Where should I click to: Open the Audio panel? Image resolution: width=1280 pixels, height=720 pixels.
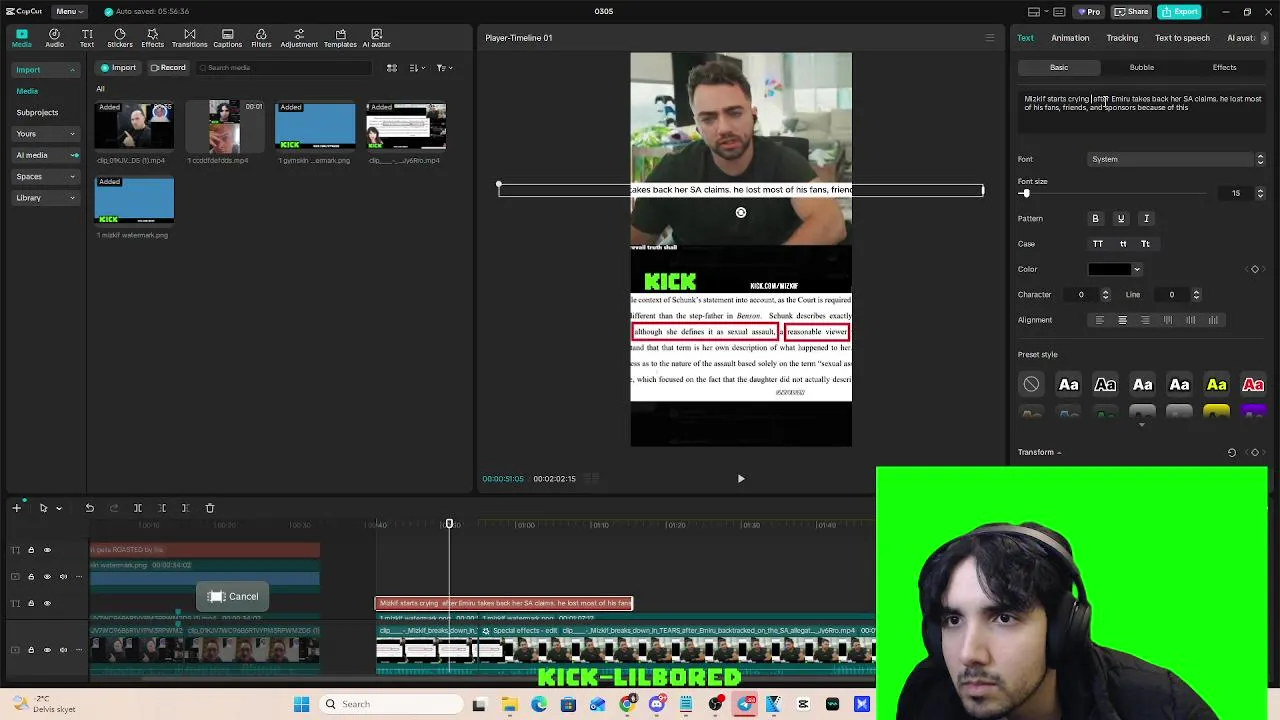click(54, 38)
